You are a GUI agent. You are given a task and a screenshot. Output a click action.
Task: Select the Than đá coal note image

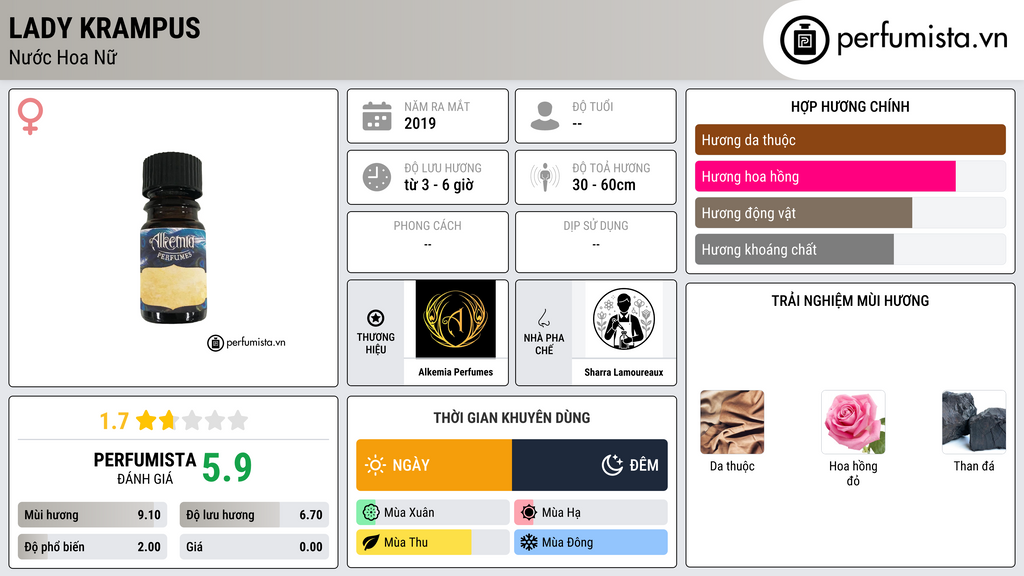tap(974, 422)
